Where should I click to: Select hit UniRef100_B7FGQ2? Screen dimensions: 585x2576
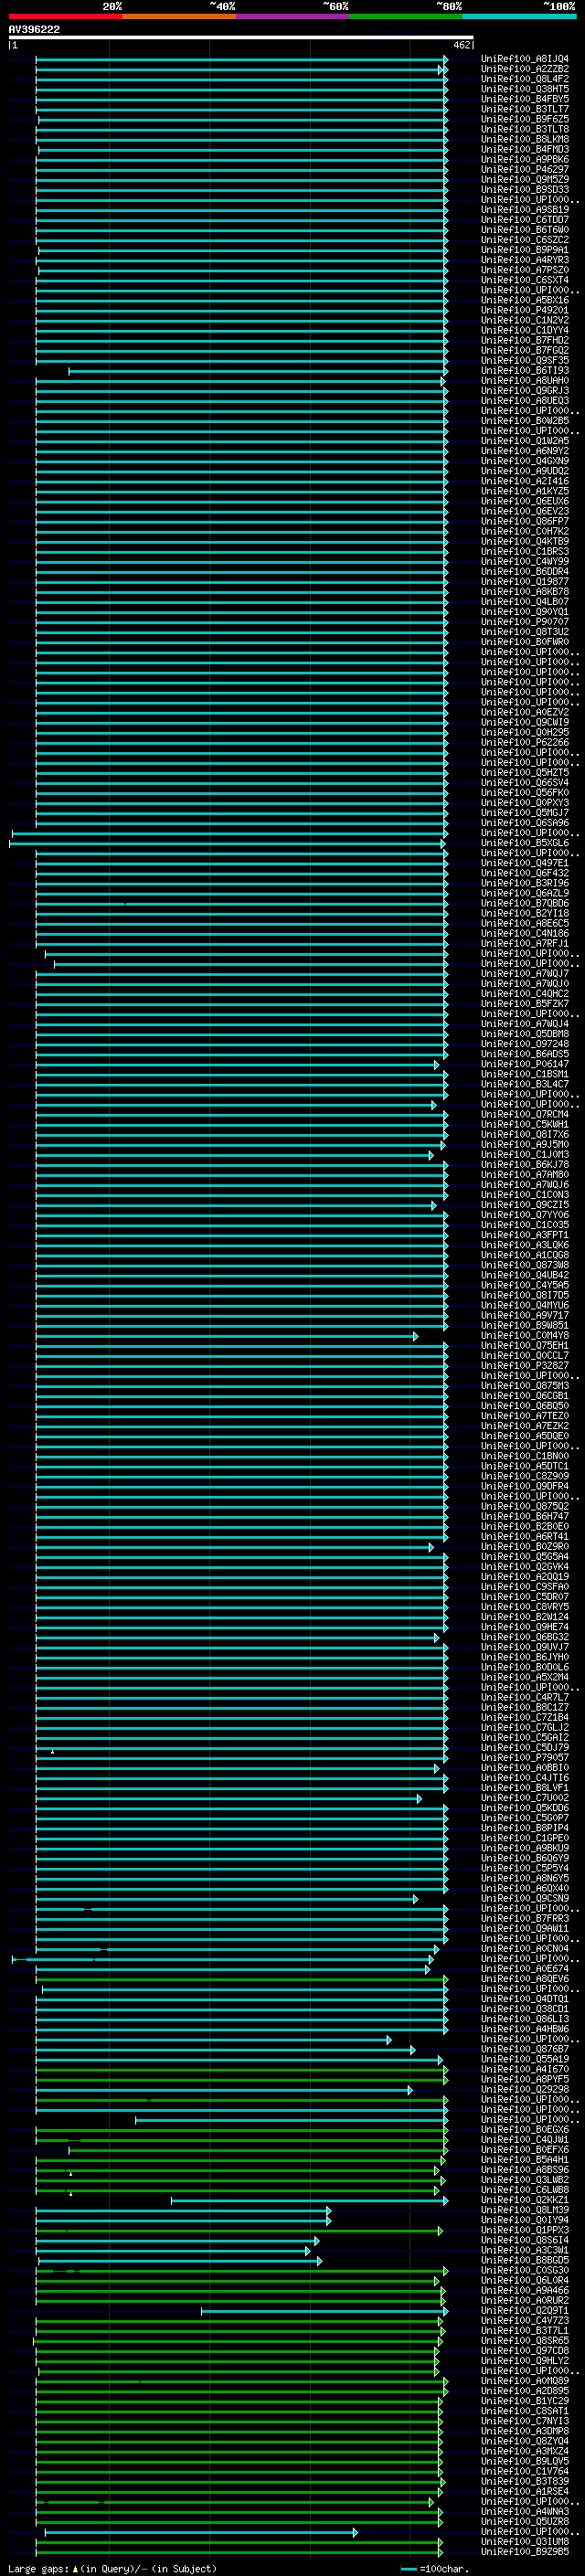point(524,350)
